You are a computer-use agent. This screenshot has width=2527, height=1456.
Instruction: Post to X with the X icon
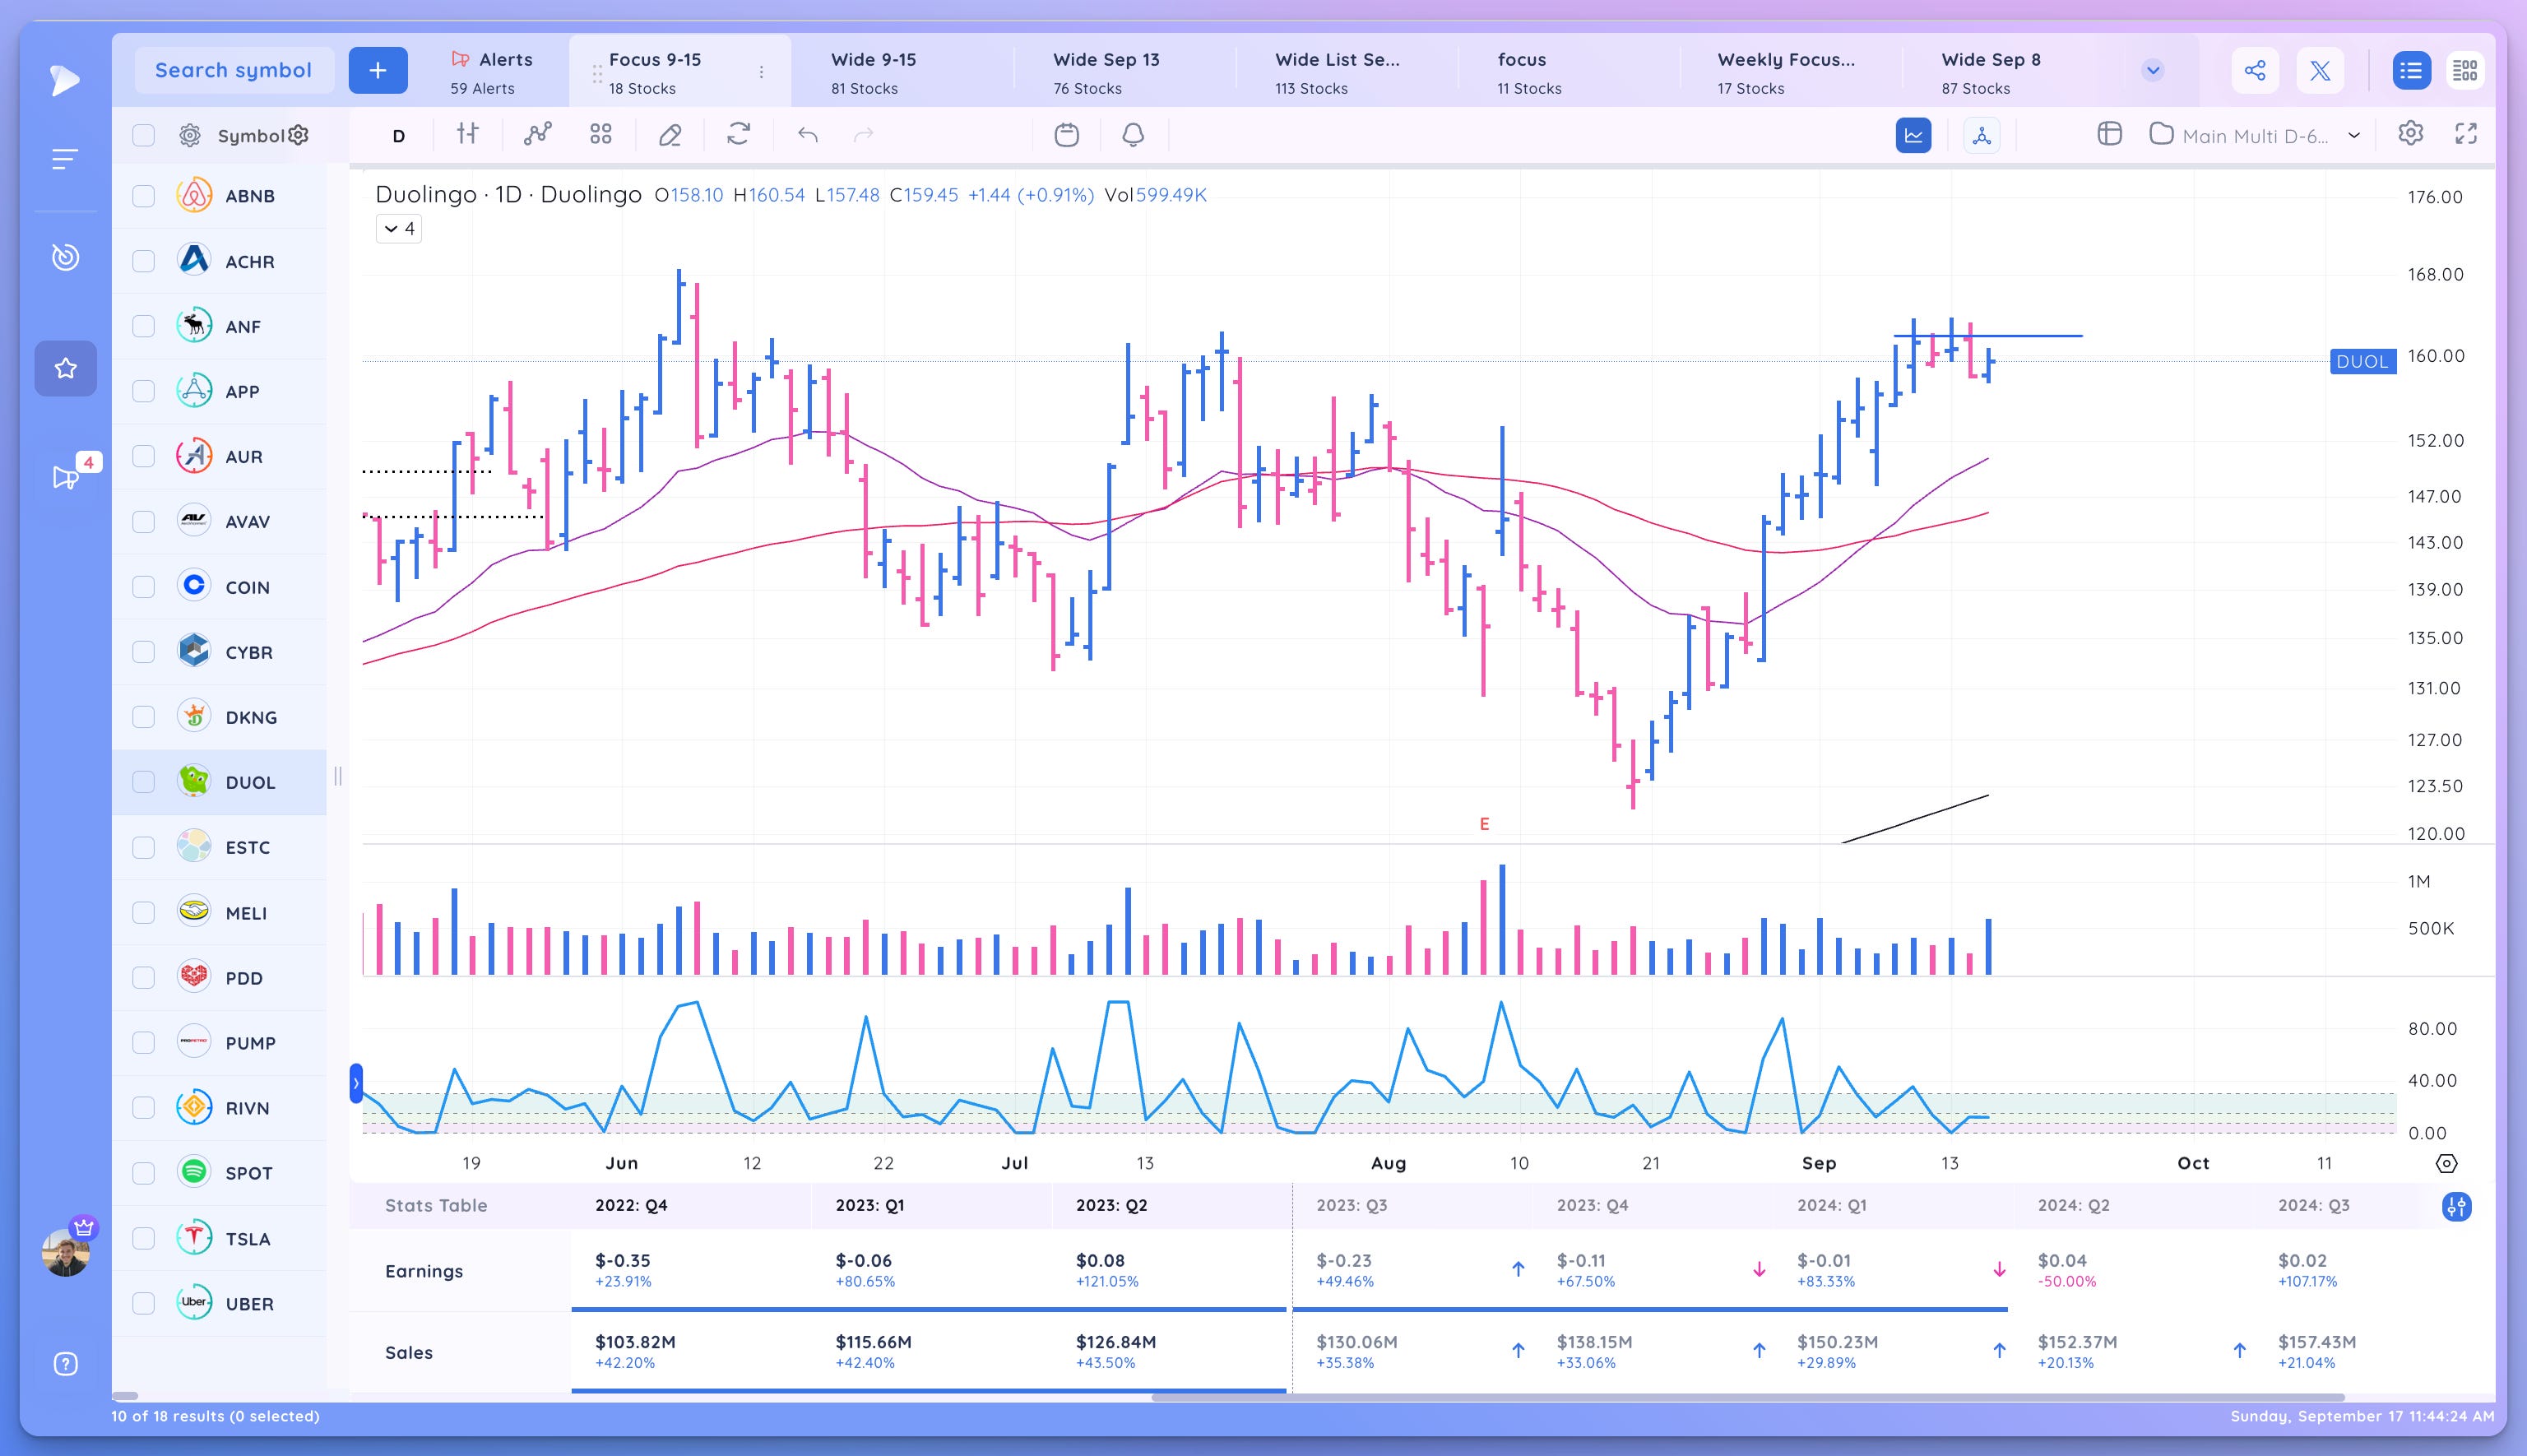pos(2320,70)
